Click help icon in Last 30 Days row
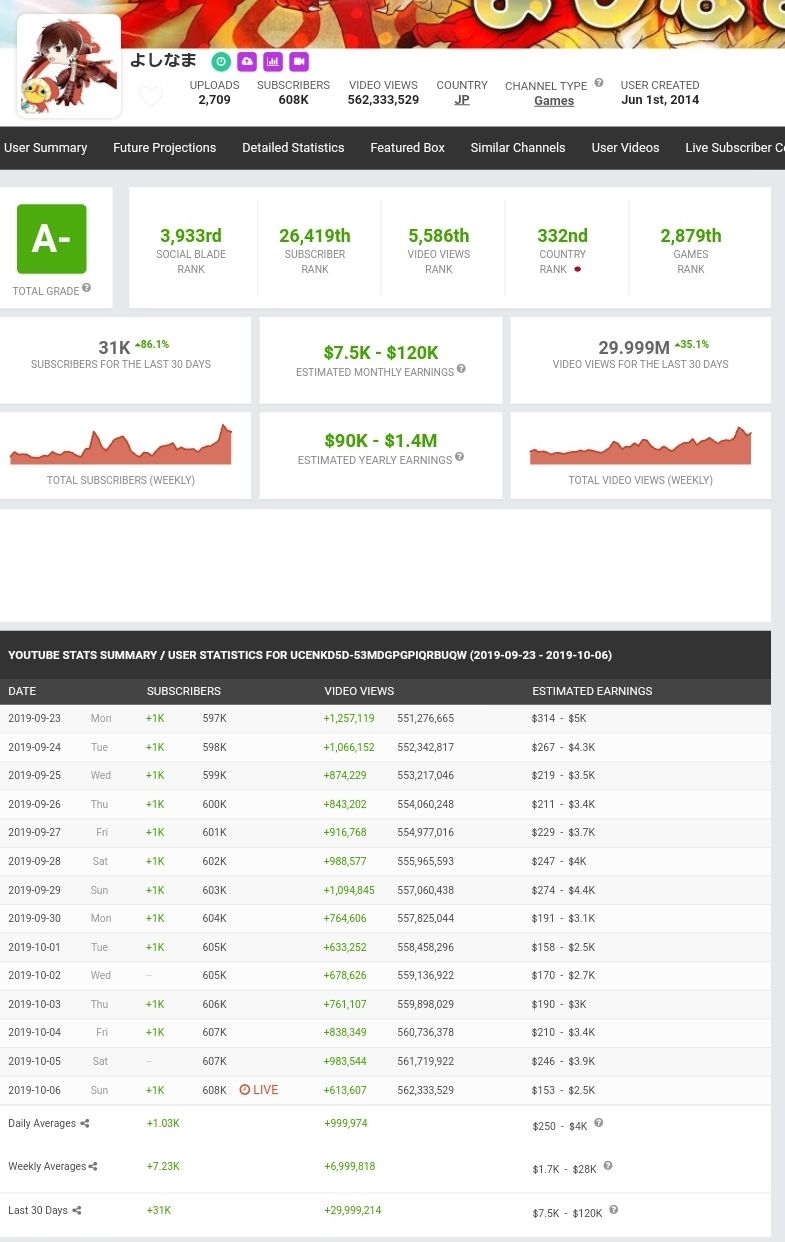This screenshot has width=785, height=1242. pyautogui.click(x=613, y=1210)
